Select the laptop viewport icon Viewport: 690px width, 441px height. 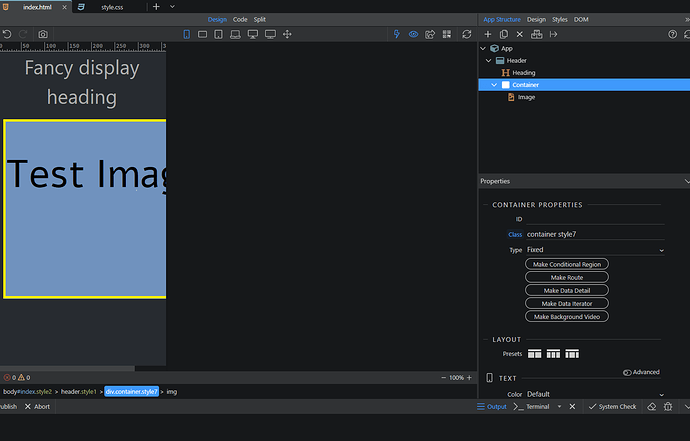click(x=235, y=34)
